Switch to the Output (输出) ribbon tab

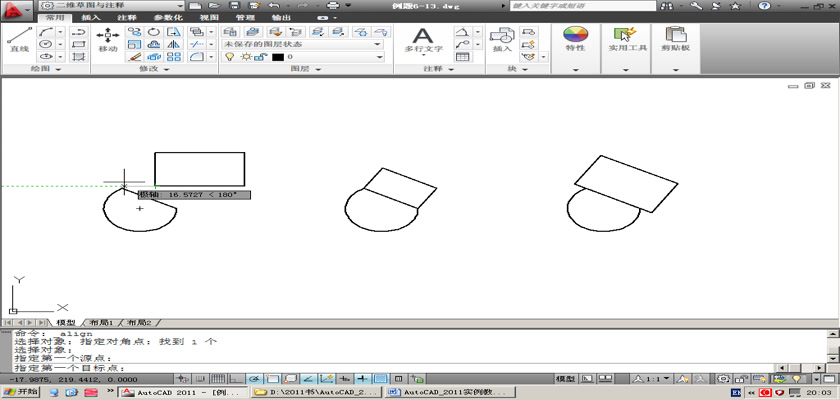coord(281,18)
